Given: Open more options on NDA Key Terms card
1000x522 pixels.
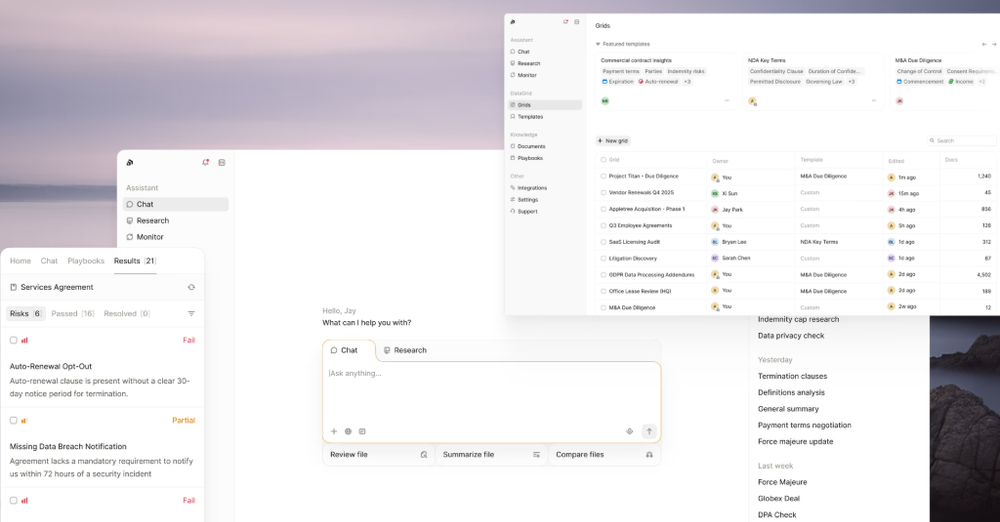Looking at the screenshot, I should tap(874, 101).
